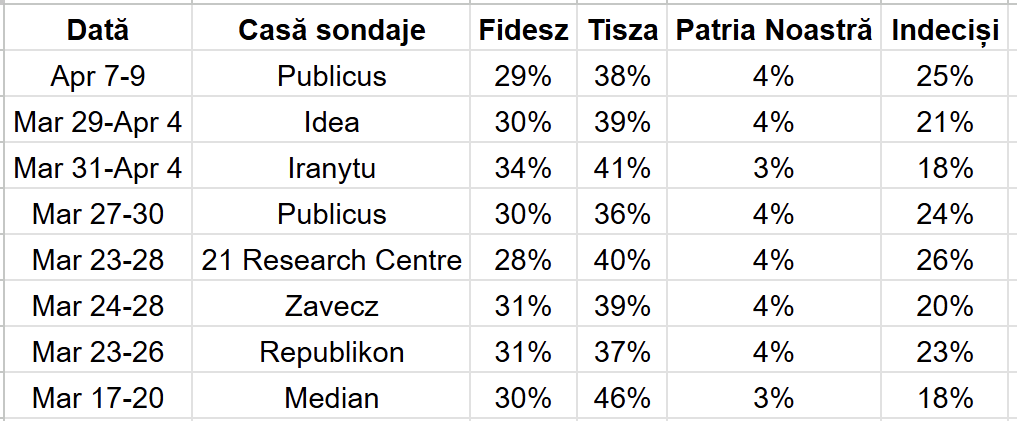1017x421 pixels.
Task: Select the 'Republikon' pollster cell
Action: 331,352
